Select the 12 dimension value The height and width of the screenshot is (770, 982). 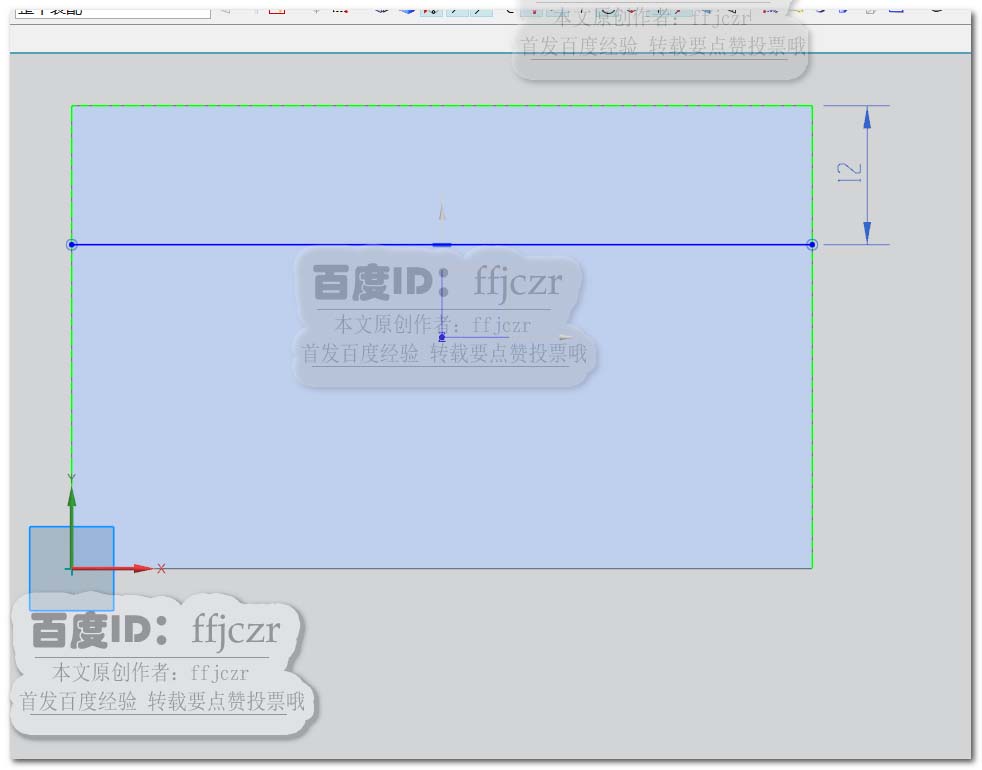pos(849,172)
